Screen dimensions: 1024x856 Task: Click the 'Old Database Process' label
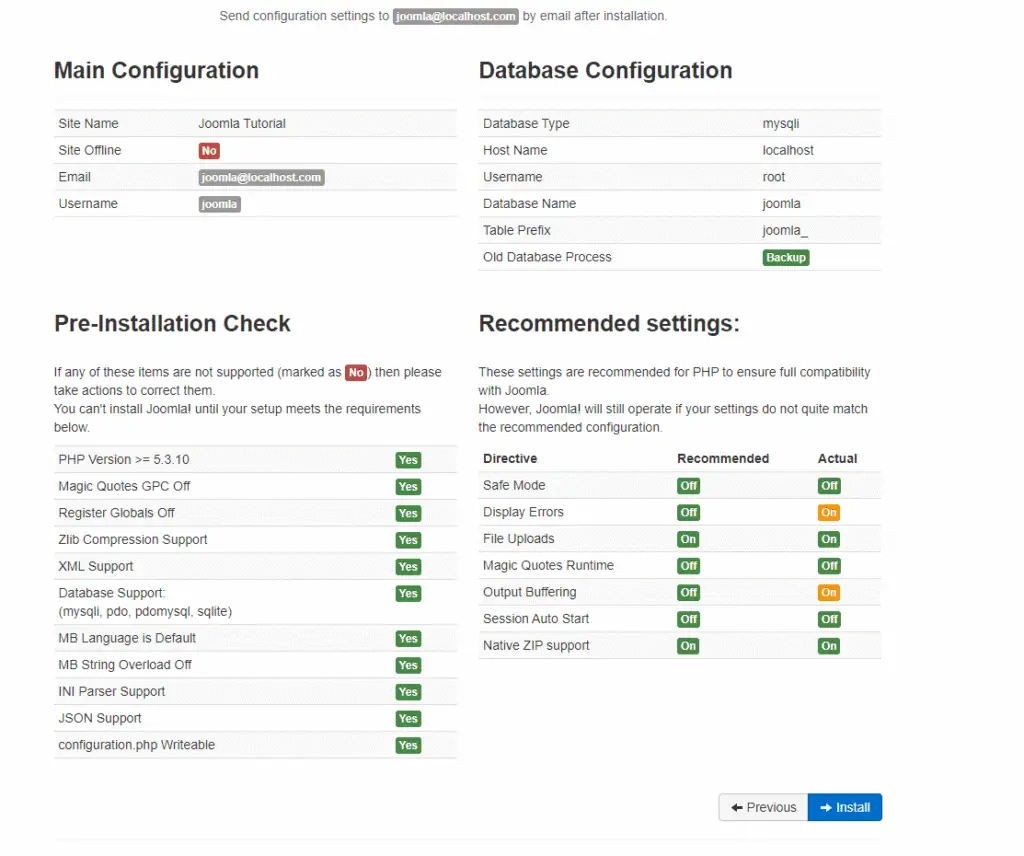547,257
